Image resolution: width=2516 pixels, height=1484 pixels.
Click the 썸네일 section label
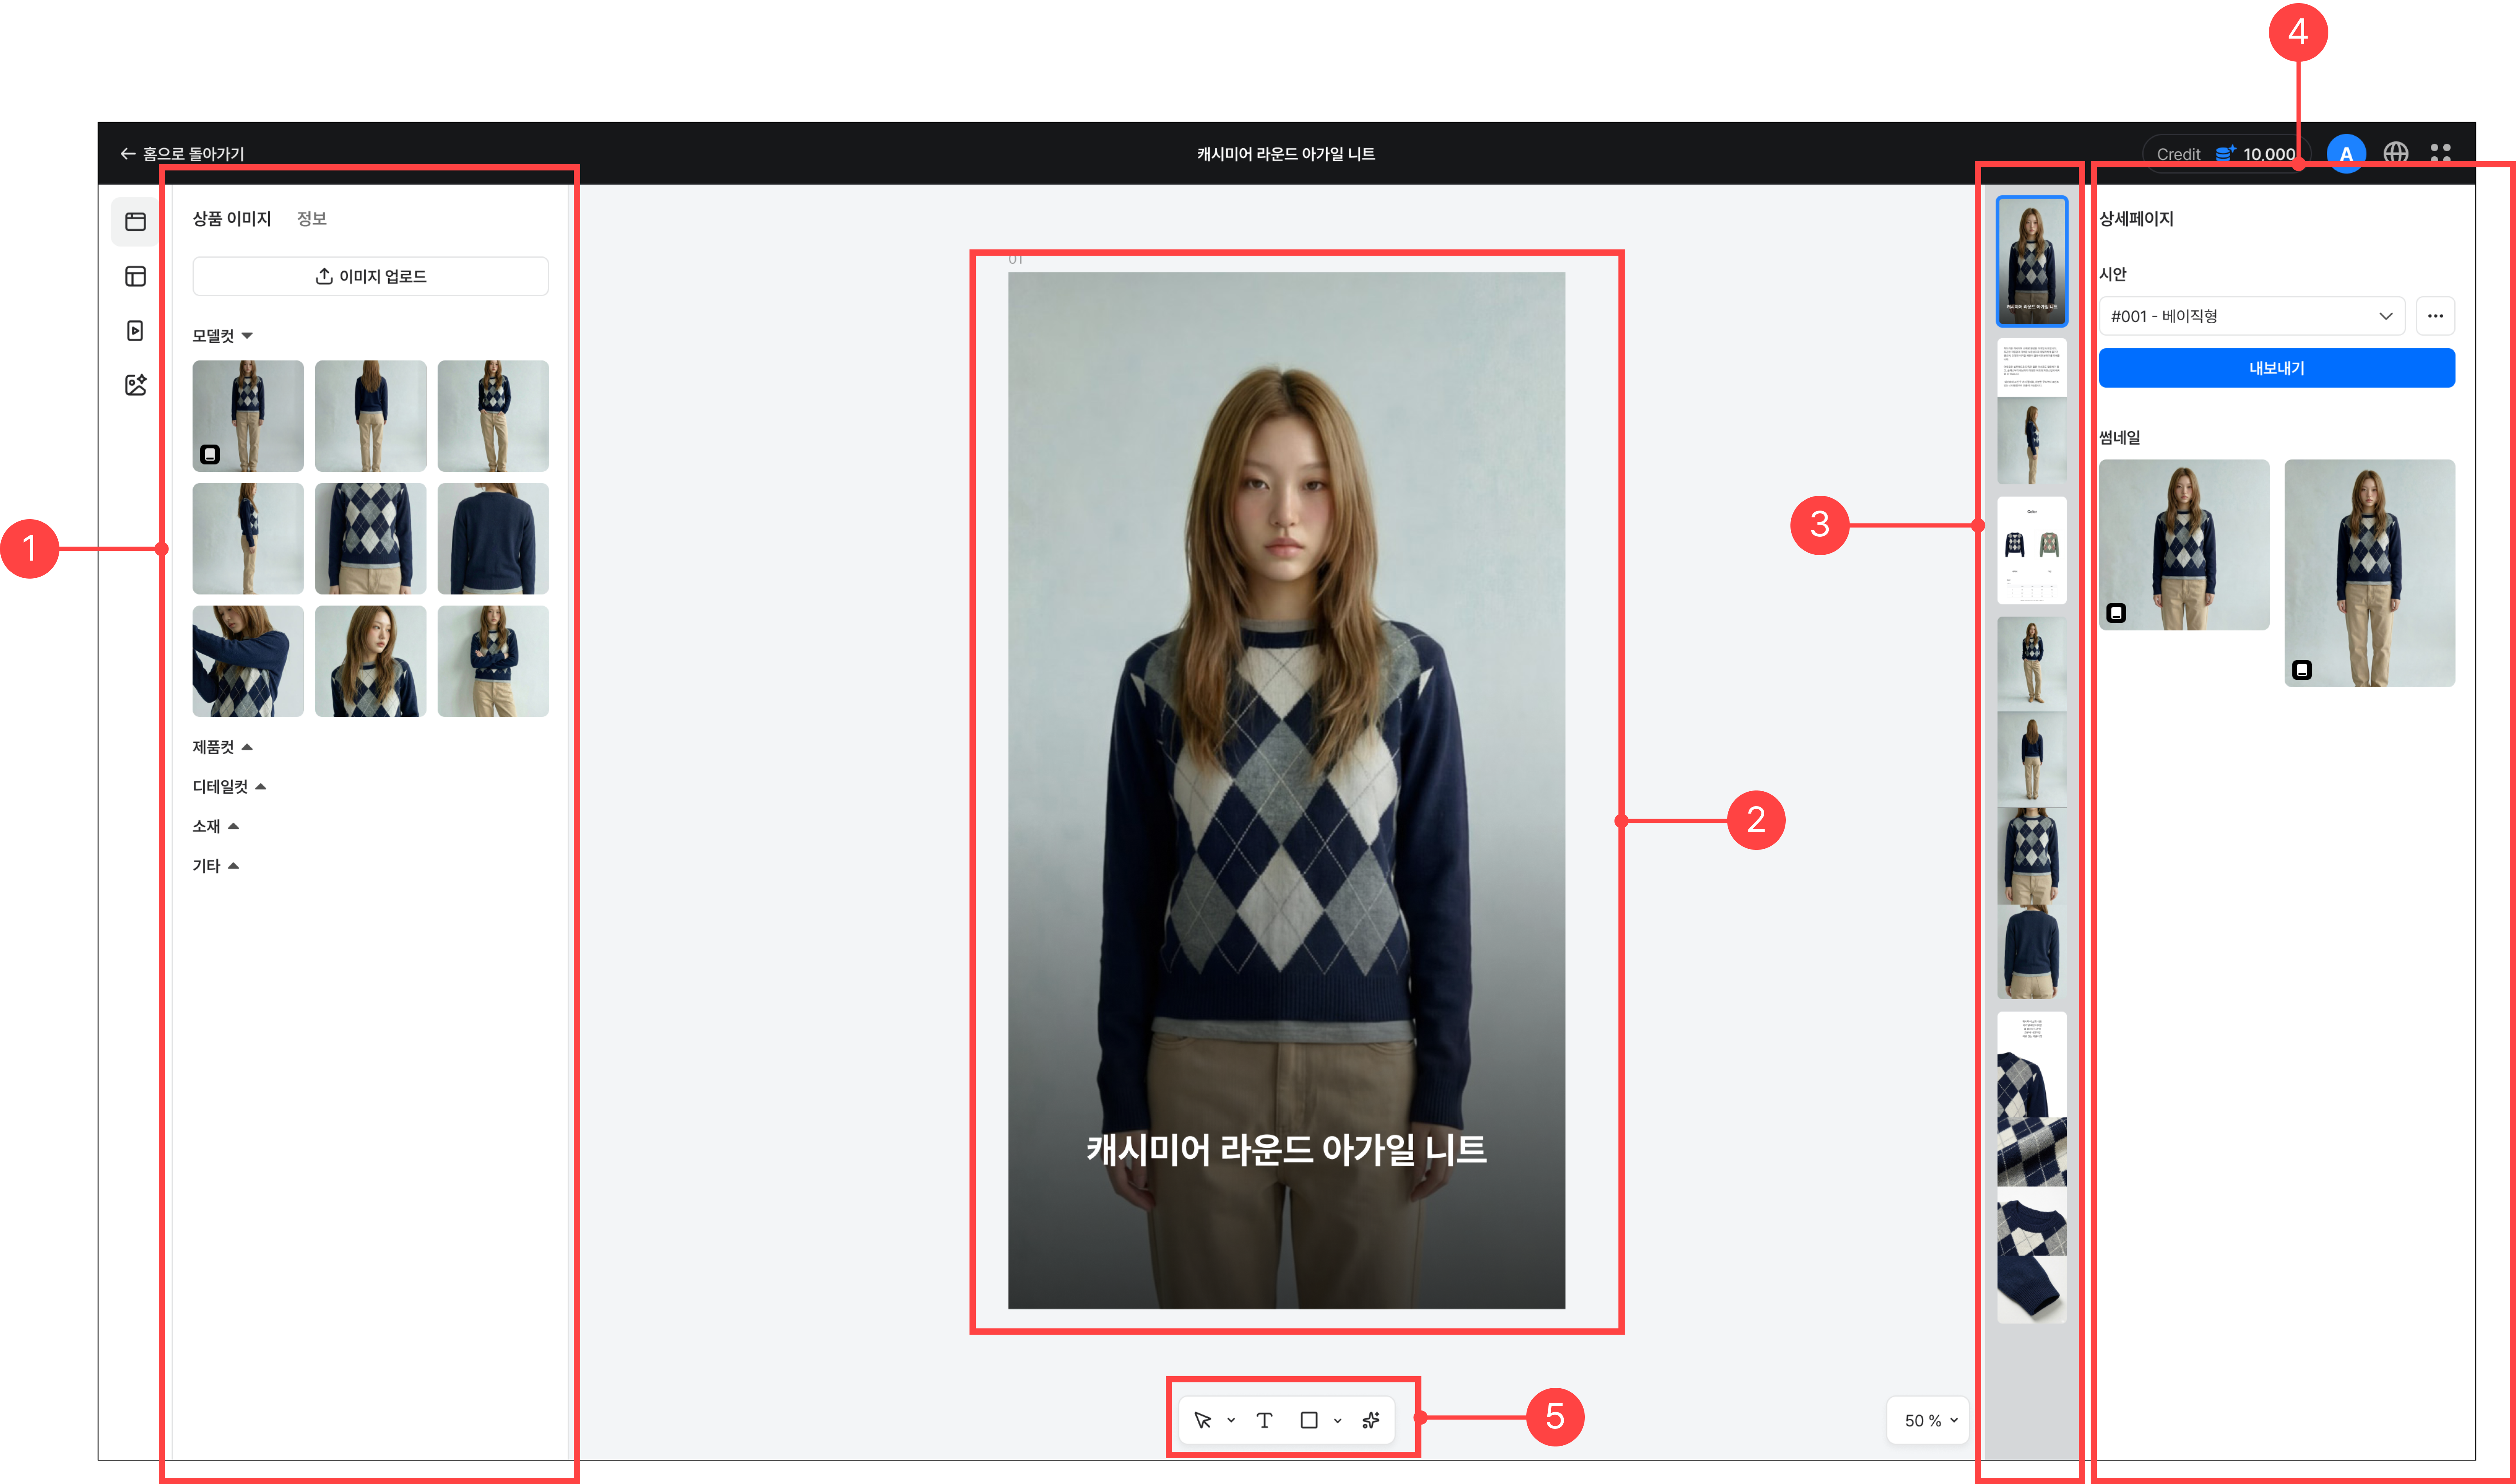click(2120, 437)
